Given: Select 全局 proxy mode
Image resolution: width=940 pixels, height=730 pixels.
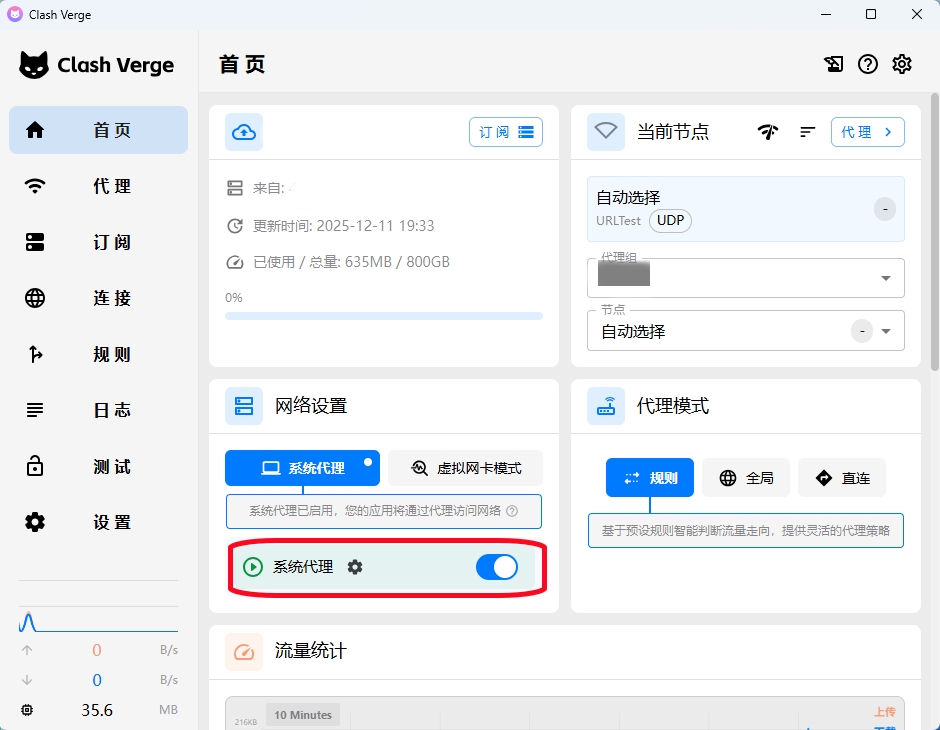Looking at the screenshot, I should (x=746, y=478).
